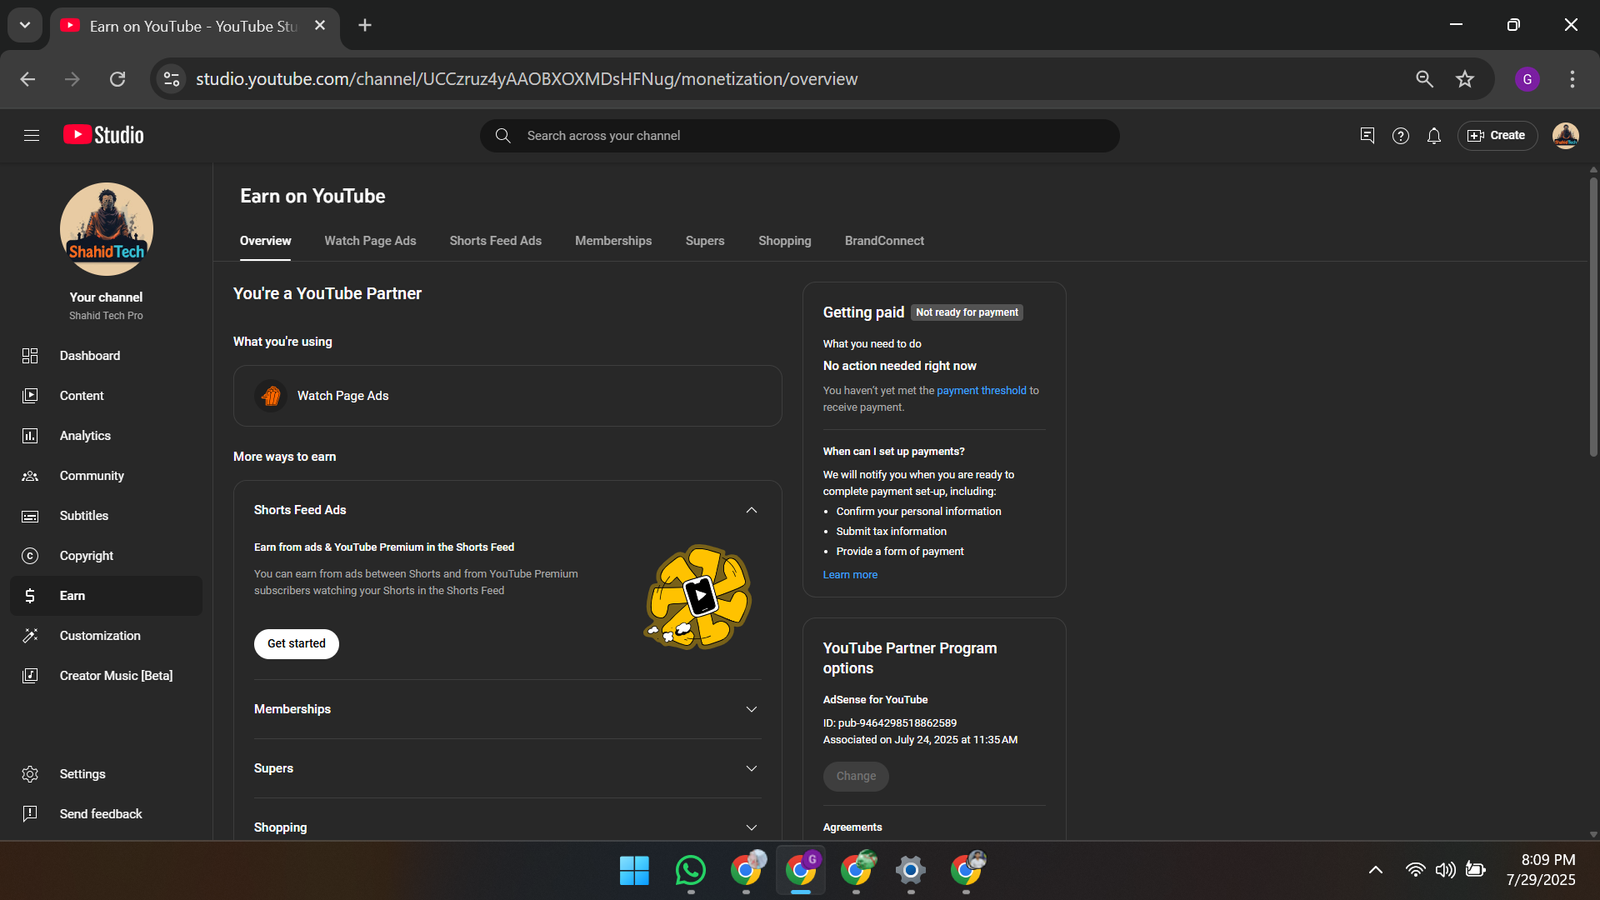Expand the Supers section
The width and height of the screenshot is (1600, 900).
[751, 768]
